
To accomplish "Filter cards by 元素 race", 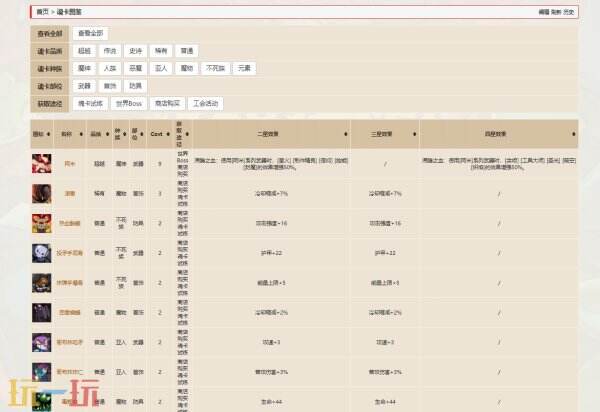I will 244,68.
